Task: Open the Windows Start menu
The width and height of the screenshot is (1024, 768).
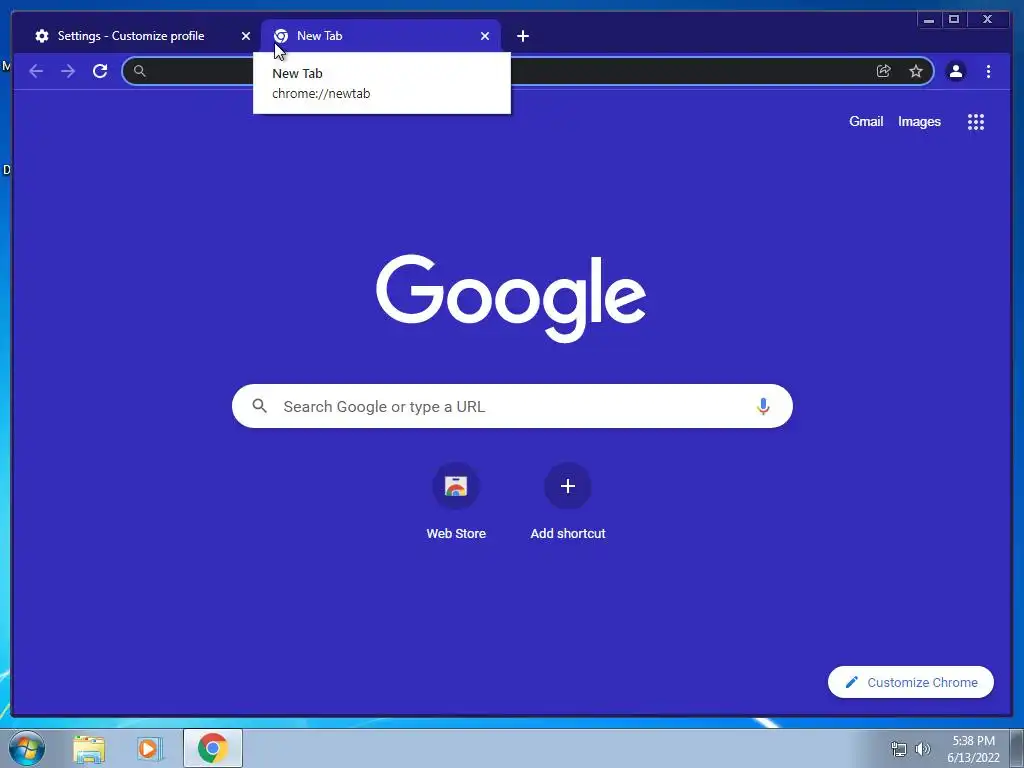Action: coord(27,748)
